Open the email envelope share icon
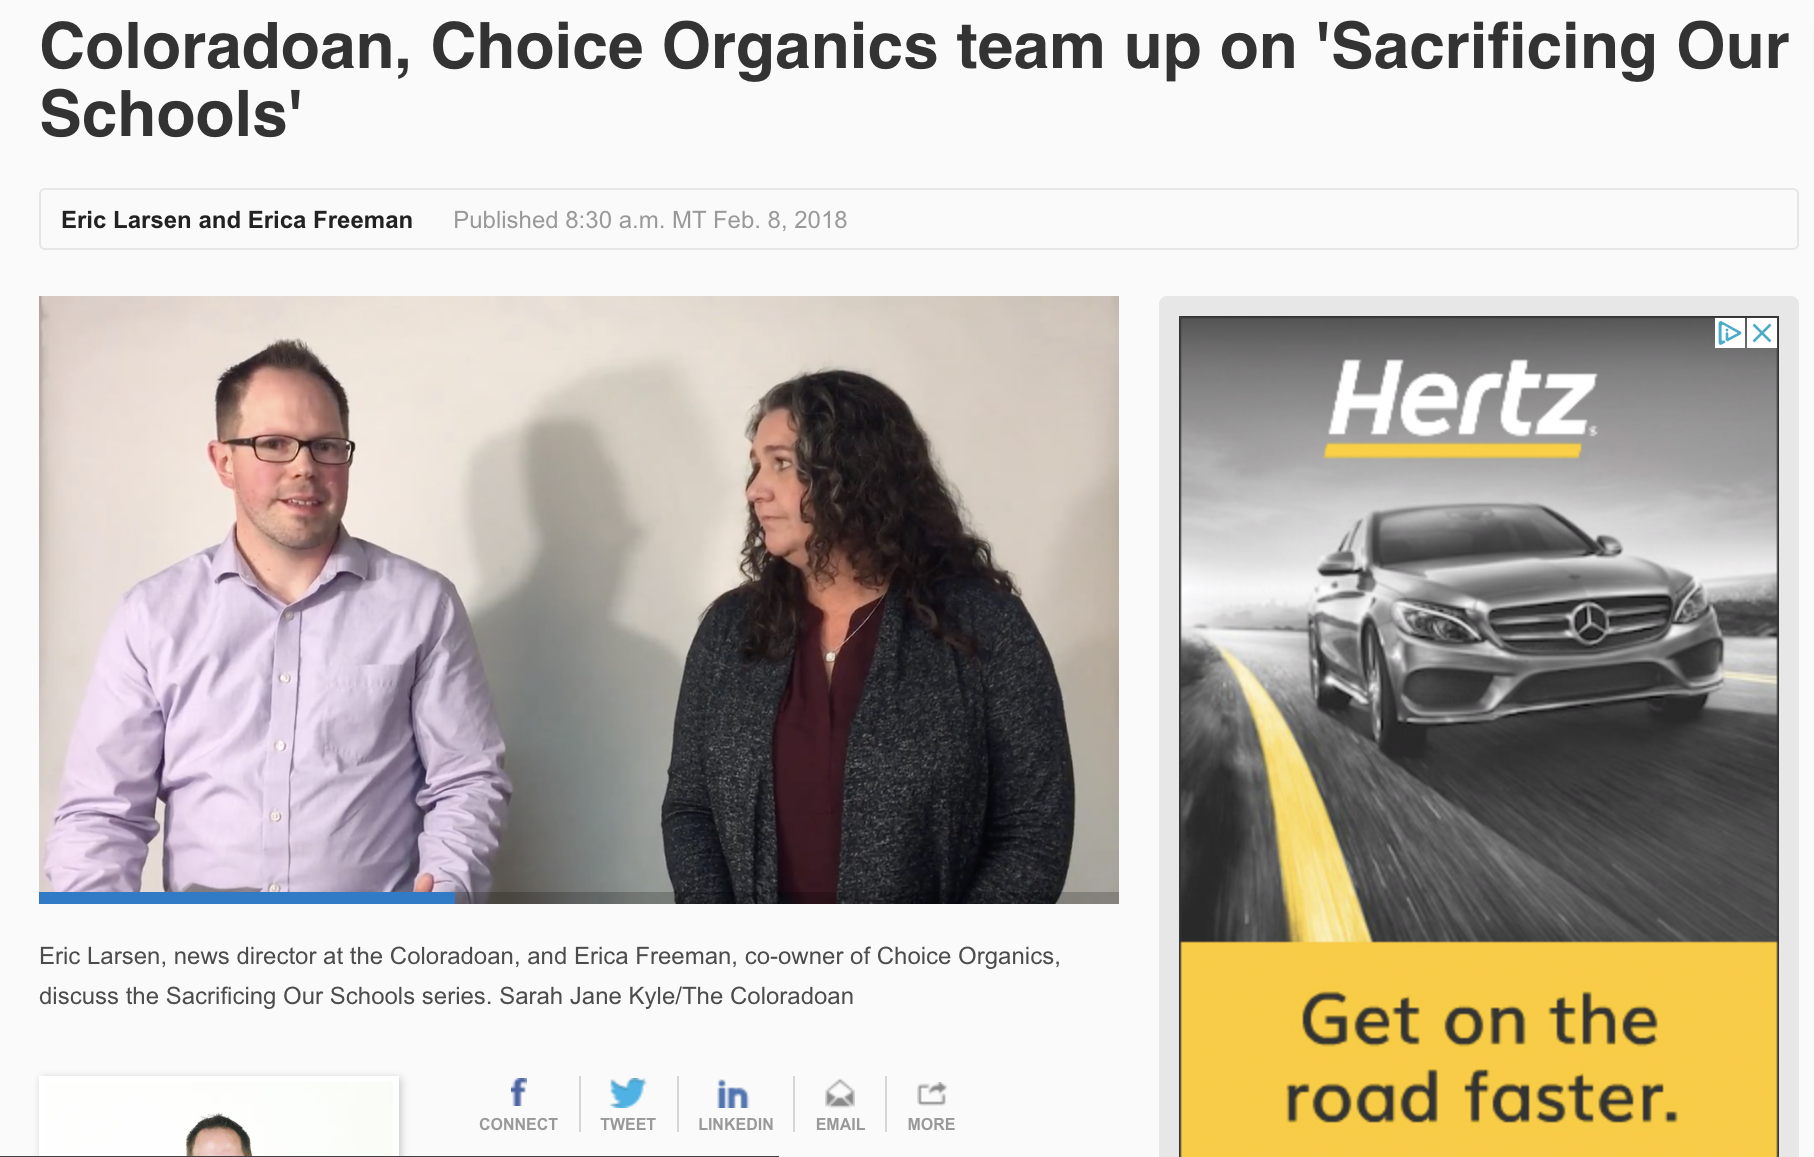The height and width of the screenshot is (1157, 1814). [840, 1094]
